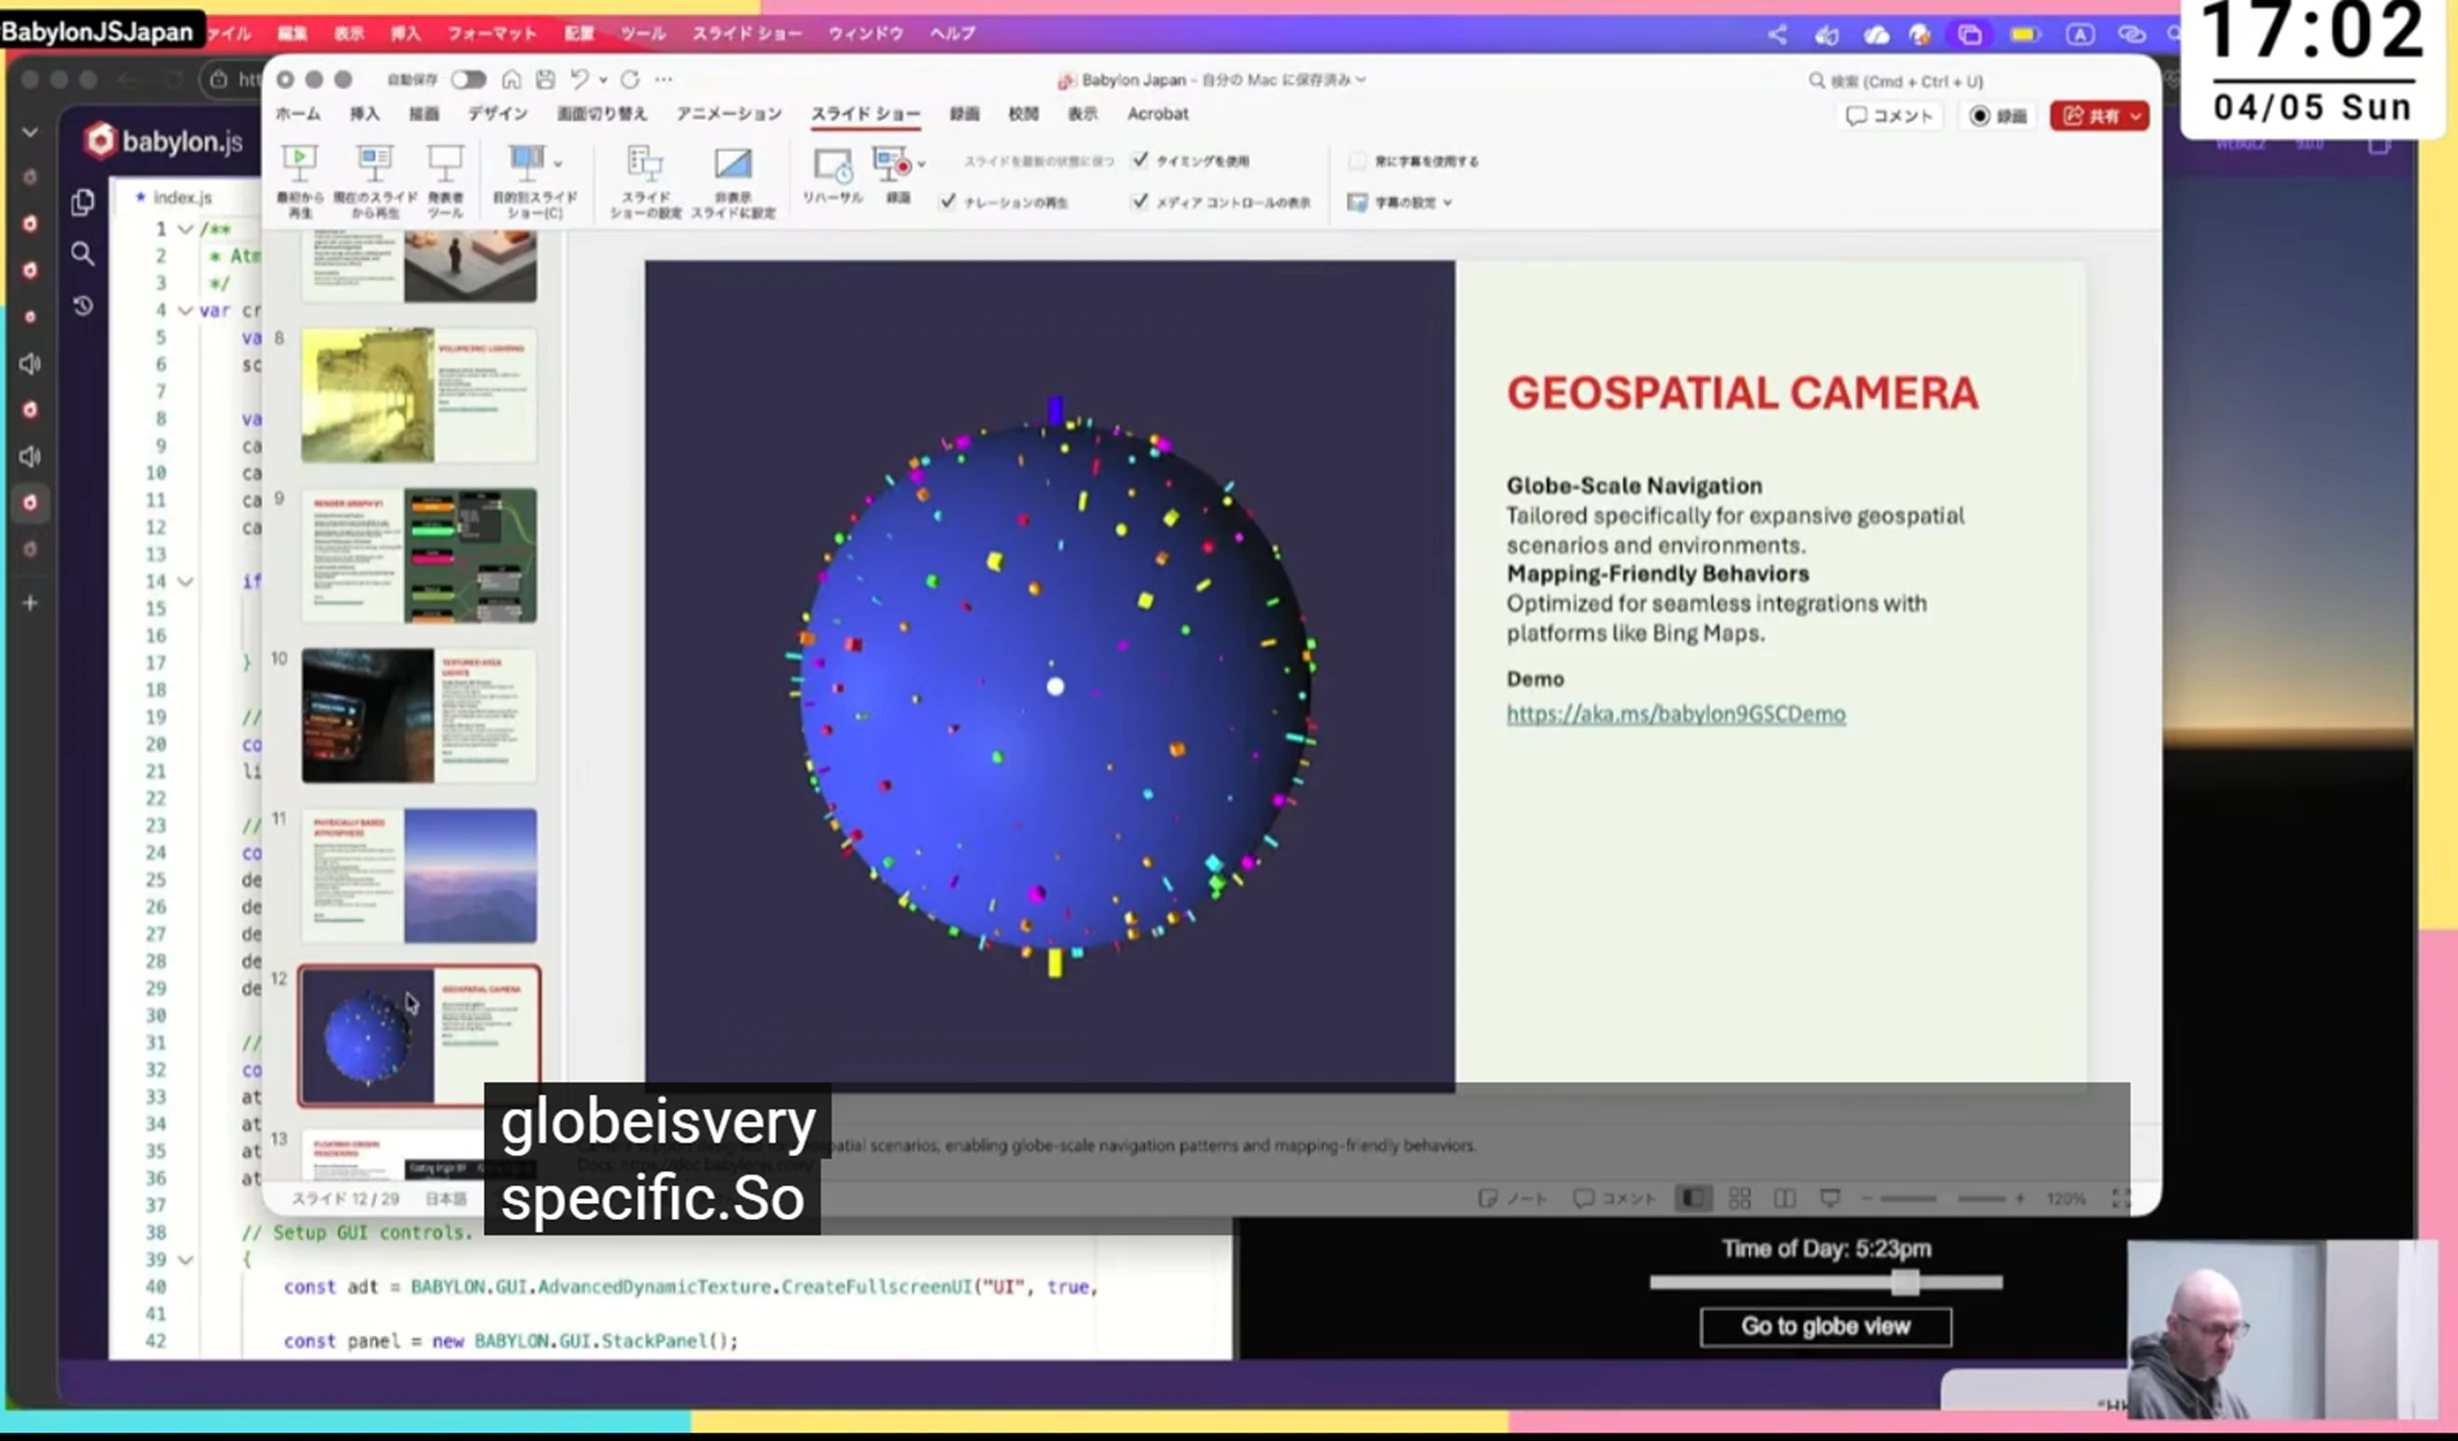This screenshot has width=2458, height=1441.
Task: Open the Acrobat ribbon tab
Action: (1157, 114)
